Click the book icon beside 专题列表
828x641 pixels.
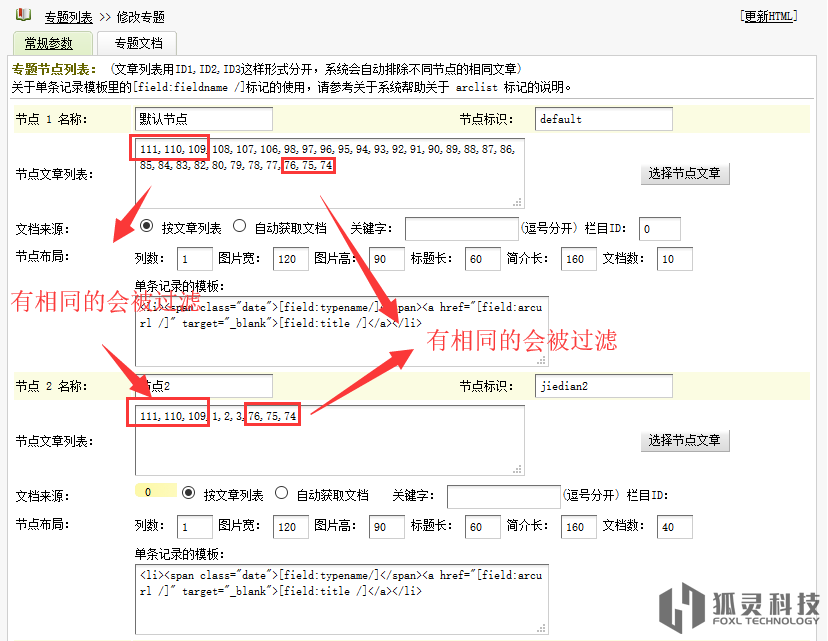click(x=24, y=15)
